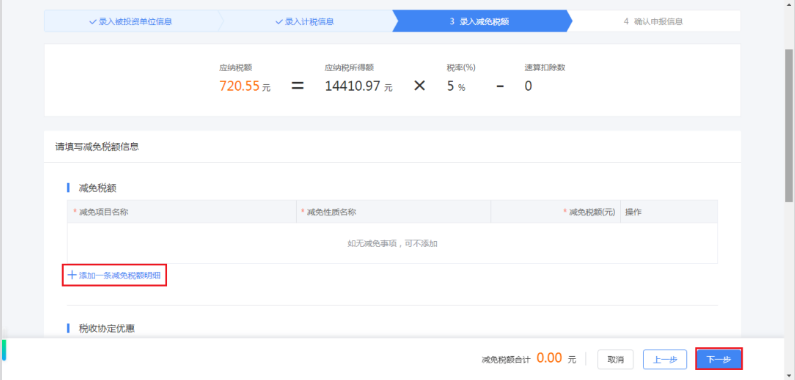The height and width of the screenshot is (380, 795).
Task: Click the 应纳税额 label
Action: (x=236, y=67)
